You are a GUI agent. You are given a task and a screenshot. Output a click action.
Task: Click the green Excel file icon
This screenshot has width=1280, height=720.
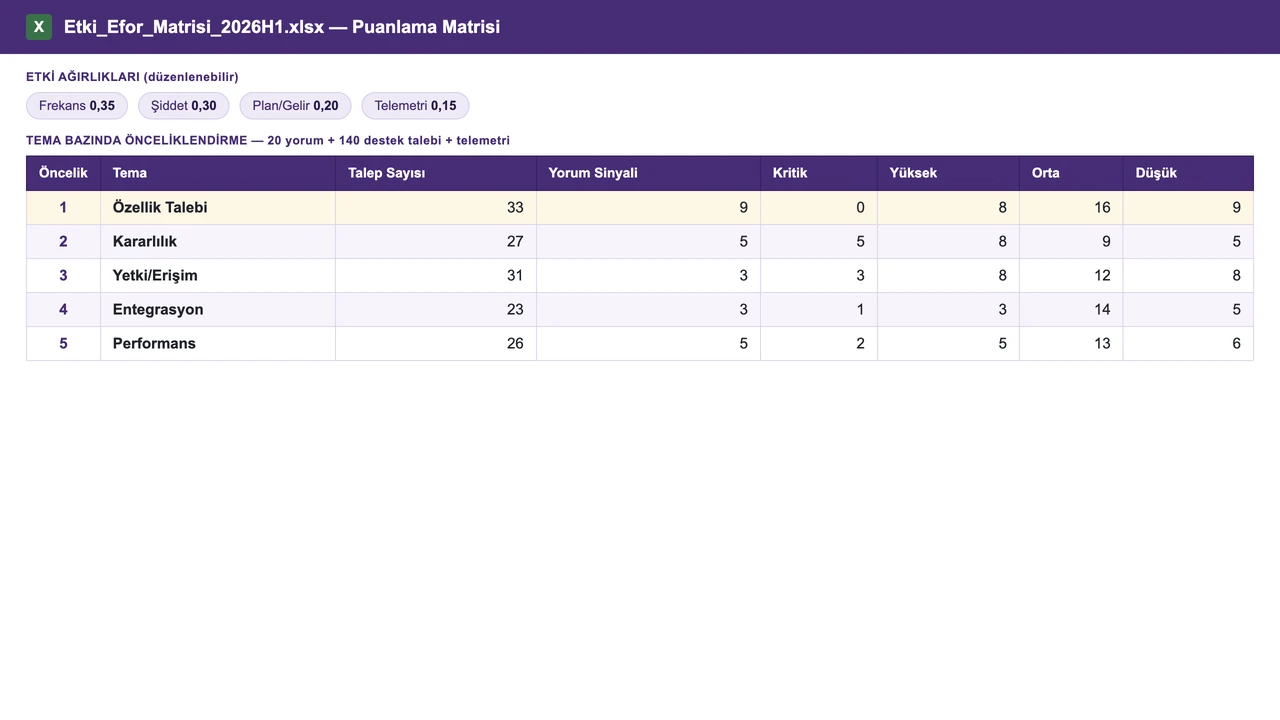point(39,27)
